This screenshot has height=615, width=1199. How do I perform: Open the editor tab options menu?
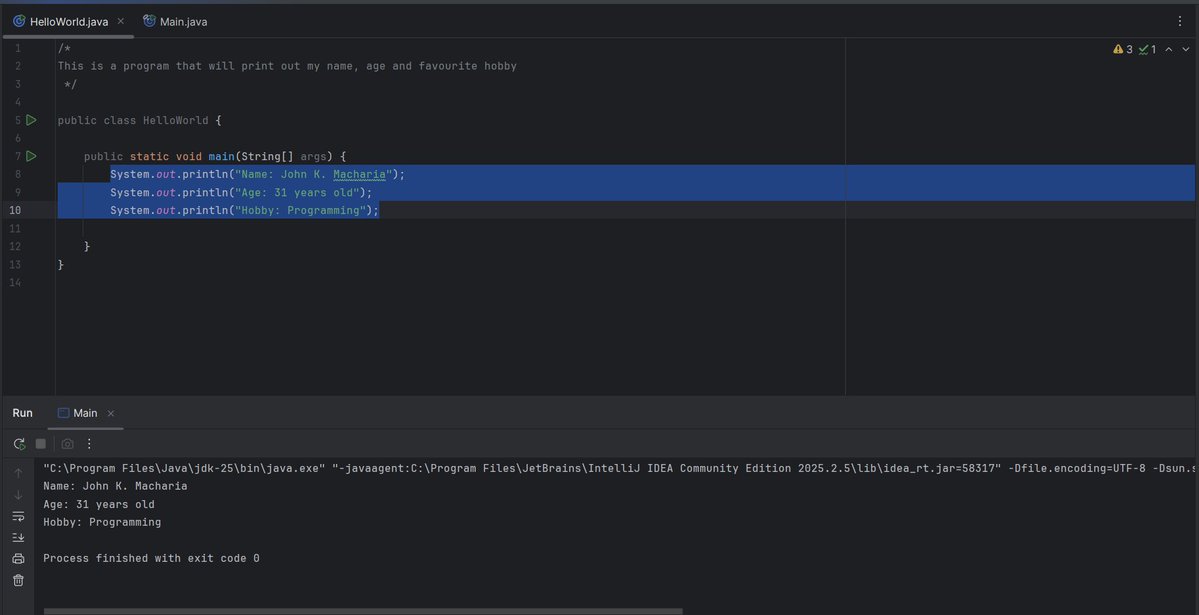[x=1181, y=20]
